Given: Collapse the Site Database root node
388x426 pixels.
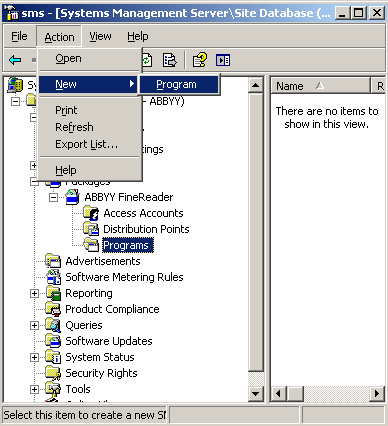Looking at the screenshot, I should tap(15, 101).
